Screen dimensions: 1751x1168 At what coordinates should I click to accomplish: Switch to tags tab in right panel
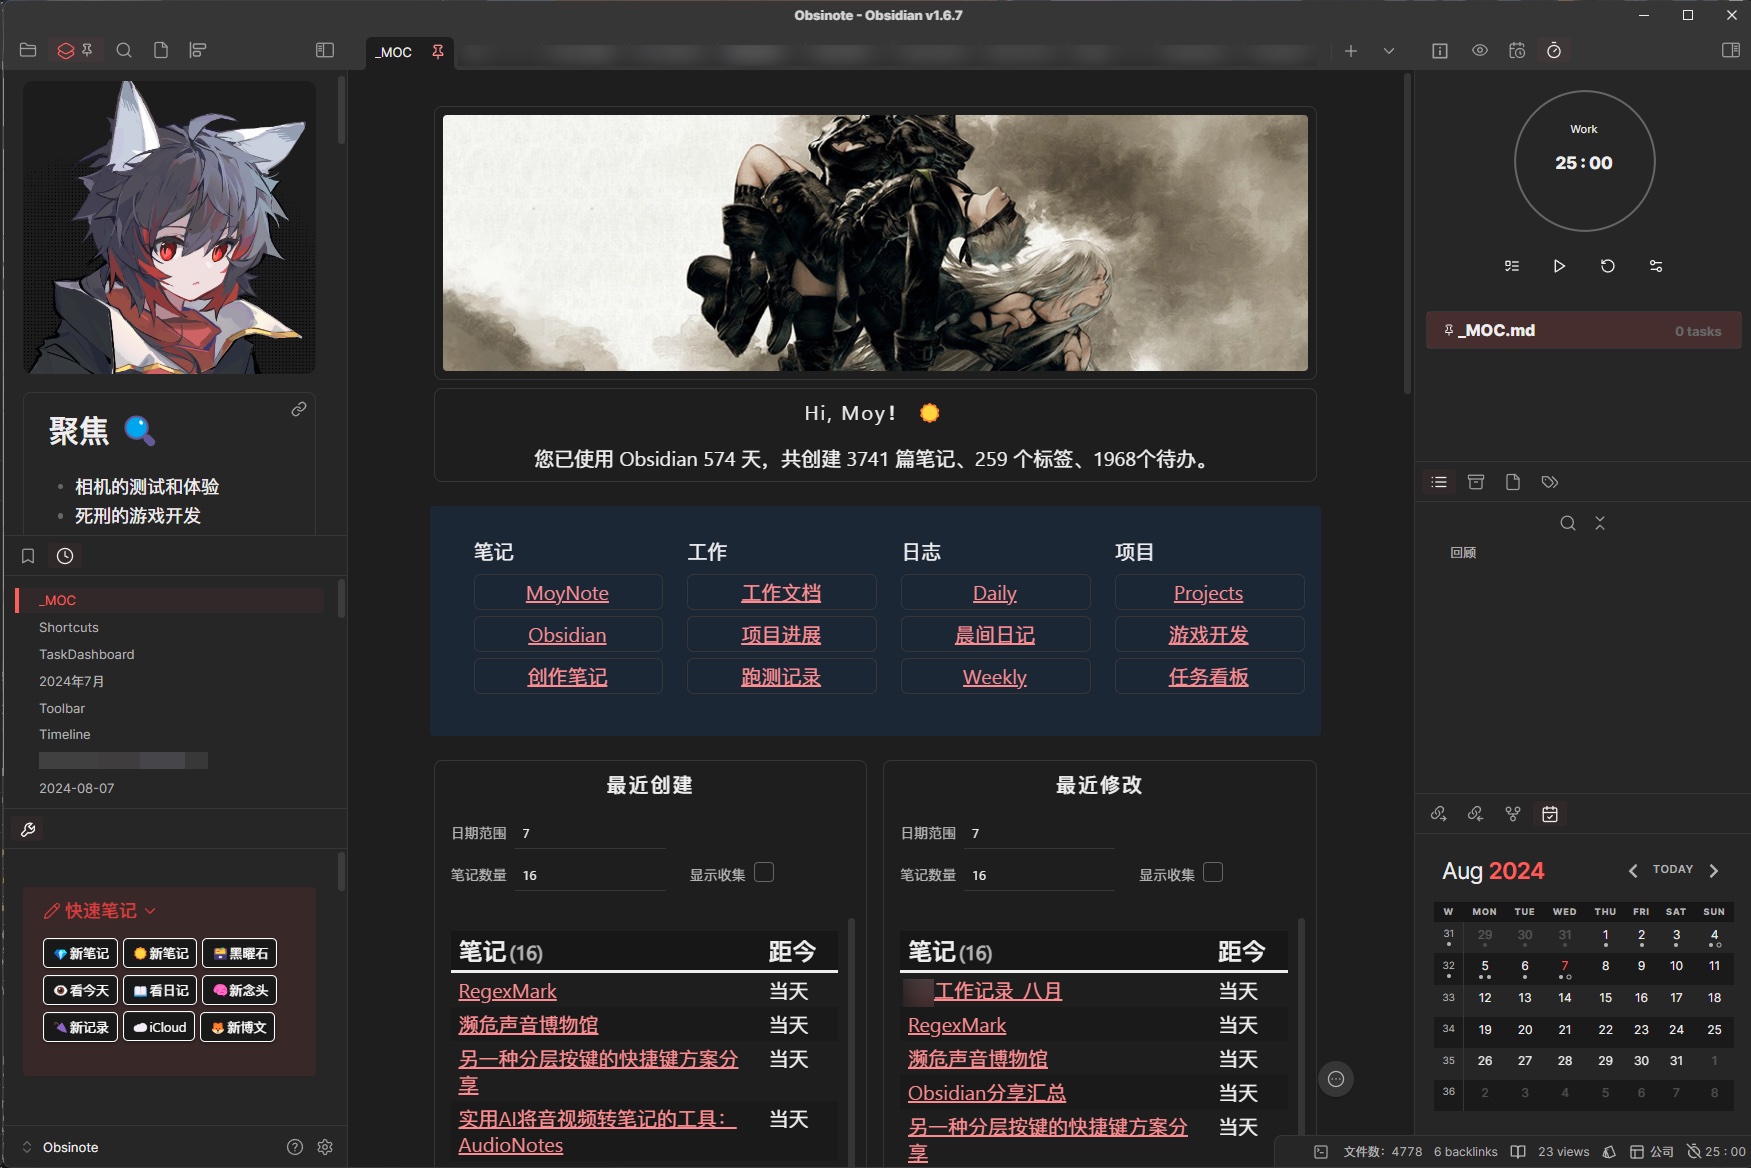pos(1550,482)
